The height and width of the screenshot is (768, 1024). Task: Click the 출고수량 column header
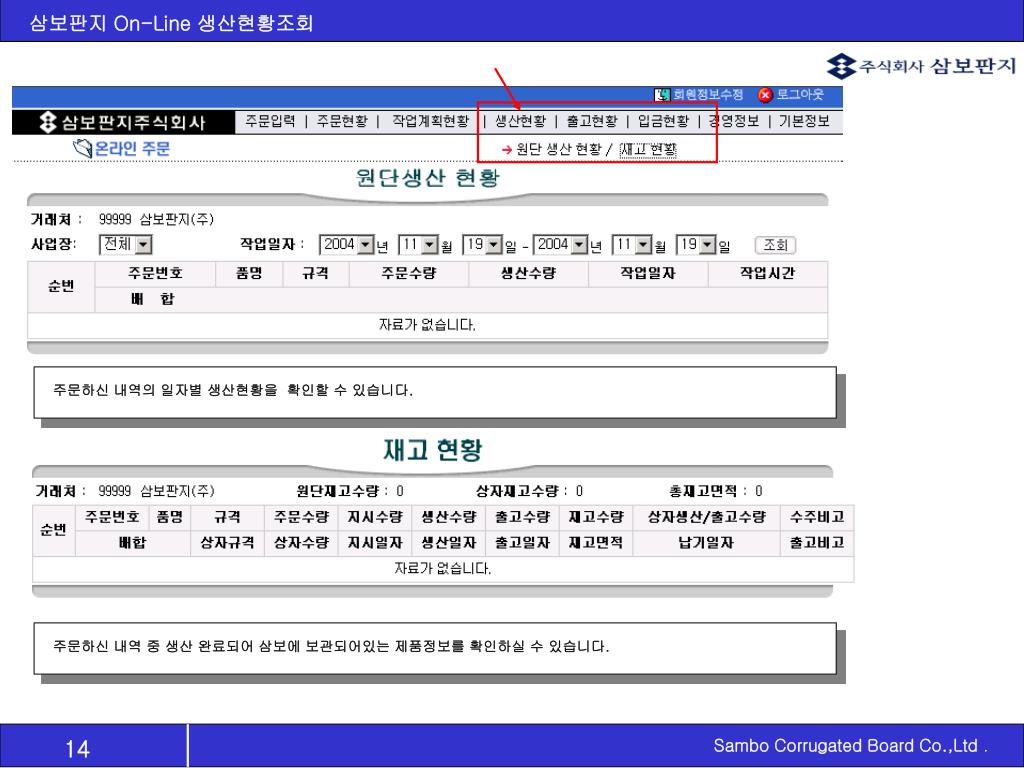tap(522, 517)
